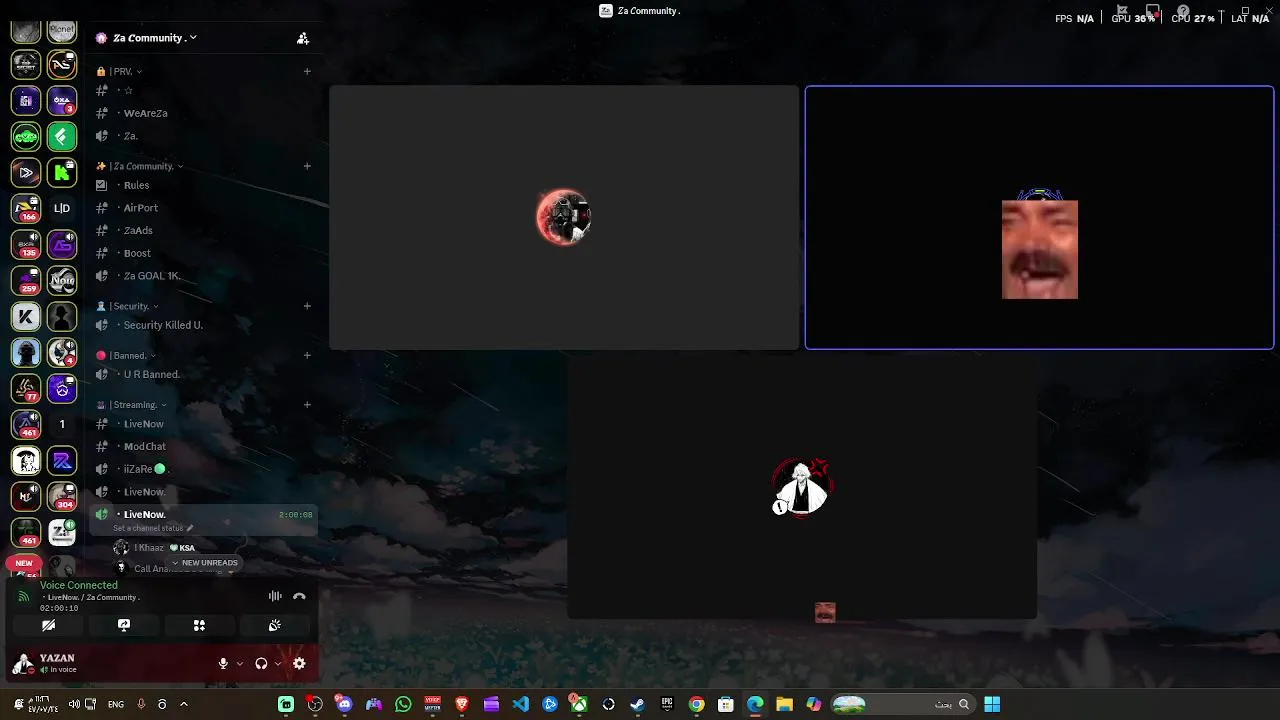Open the soundboard

click(x=275, y=625)
